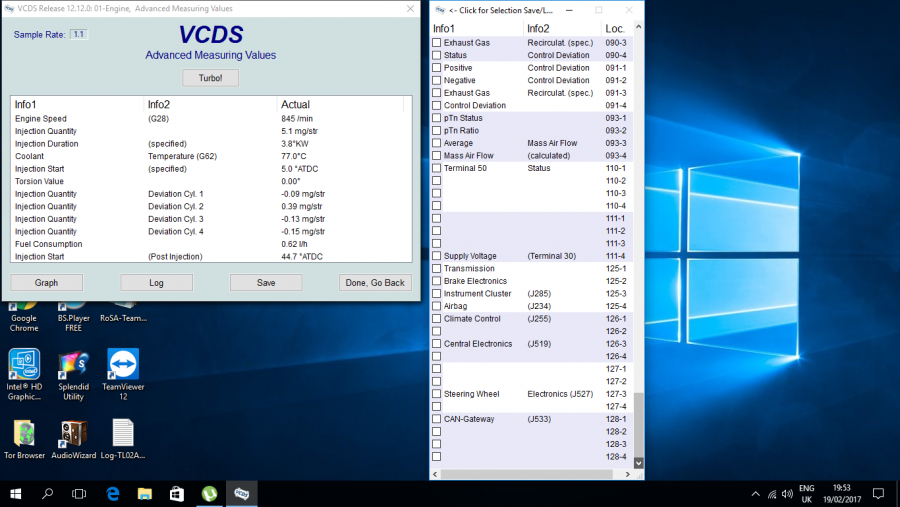Click Done, Go Back button

[x=375, y=283]
